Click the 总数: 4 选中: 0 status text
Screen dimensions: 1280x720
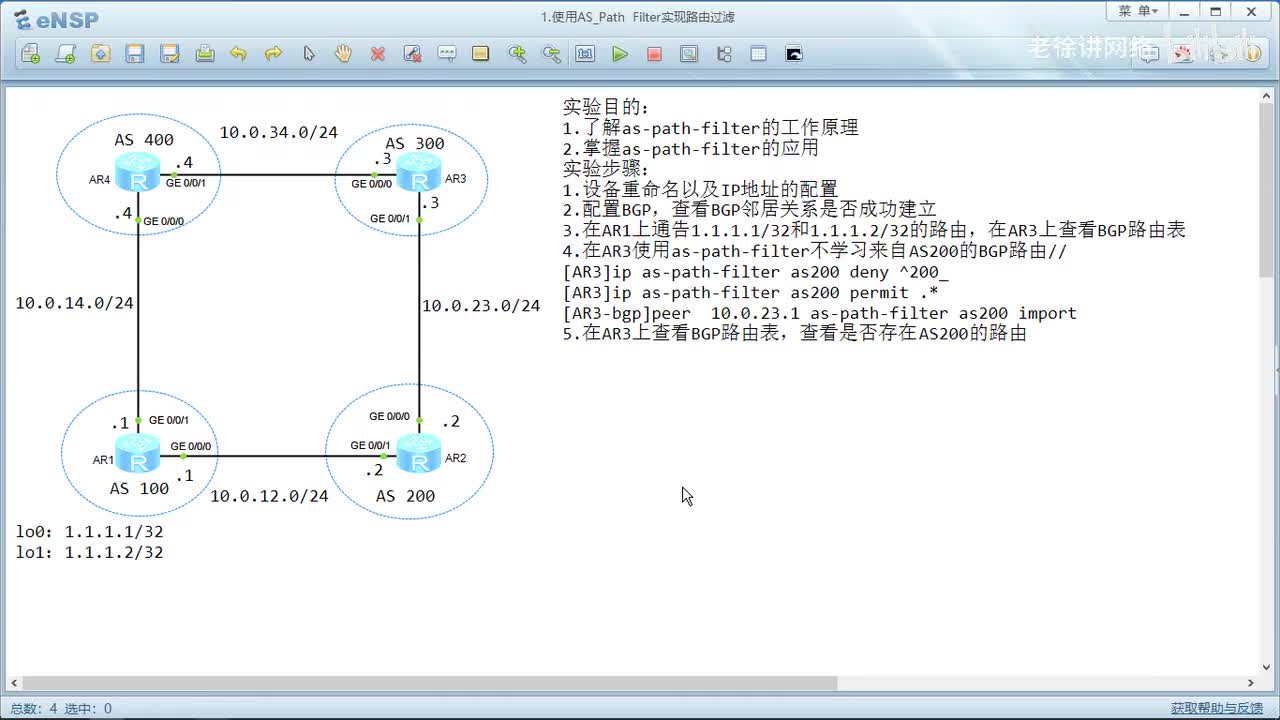click(x=61, y=708)
